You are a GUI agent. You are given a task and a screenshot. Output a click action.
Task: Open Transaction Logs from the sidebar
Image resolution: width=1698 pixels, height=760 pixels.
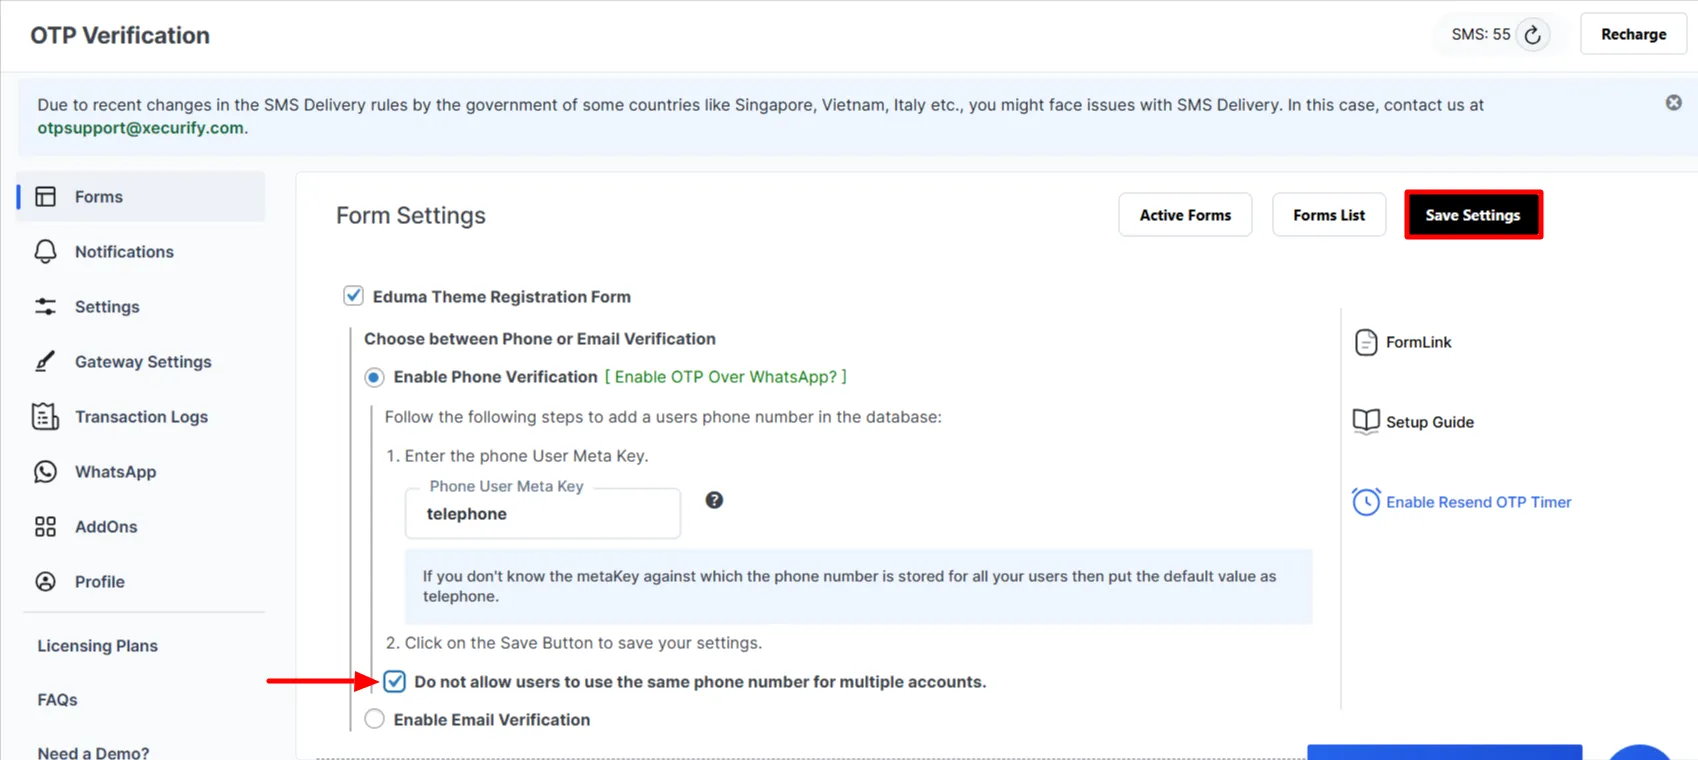coord(45,416)
